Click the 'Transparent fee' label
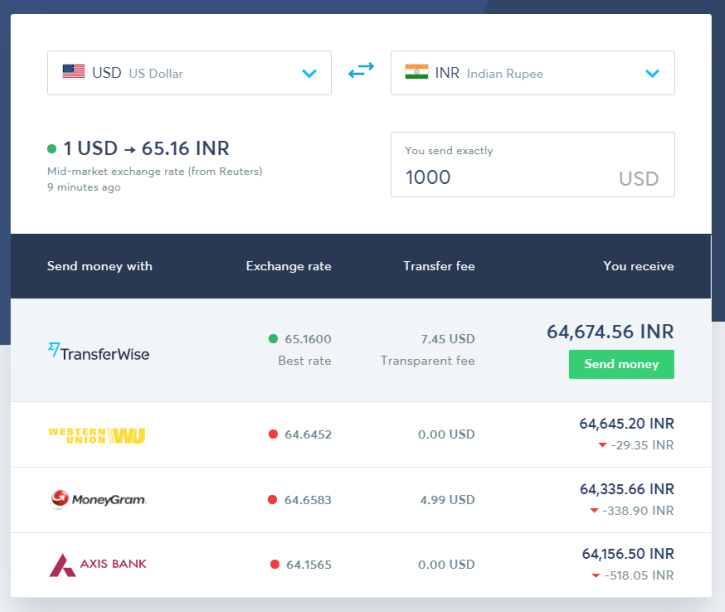725x612 pixels. 427,360
